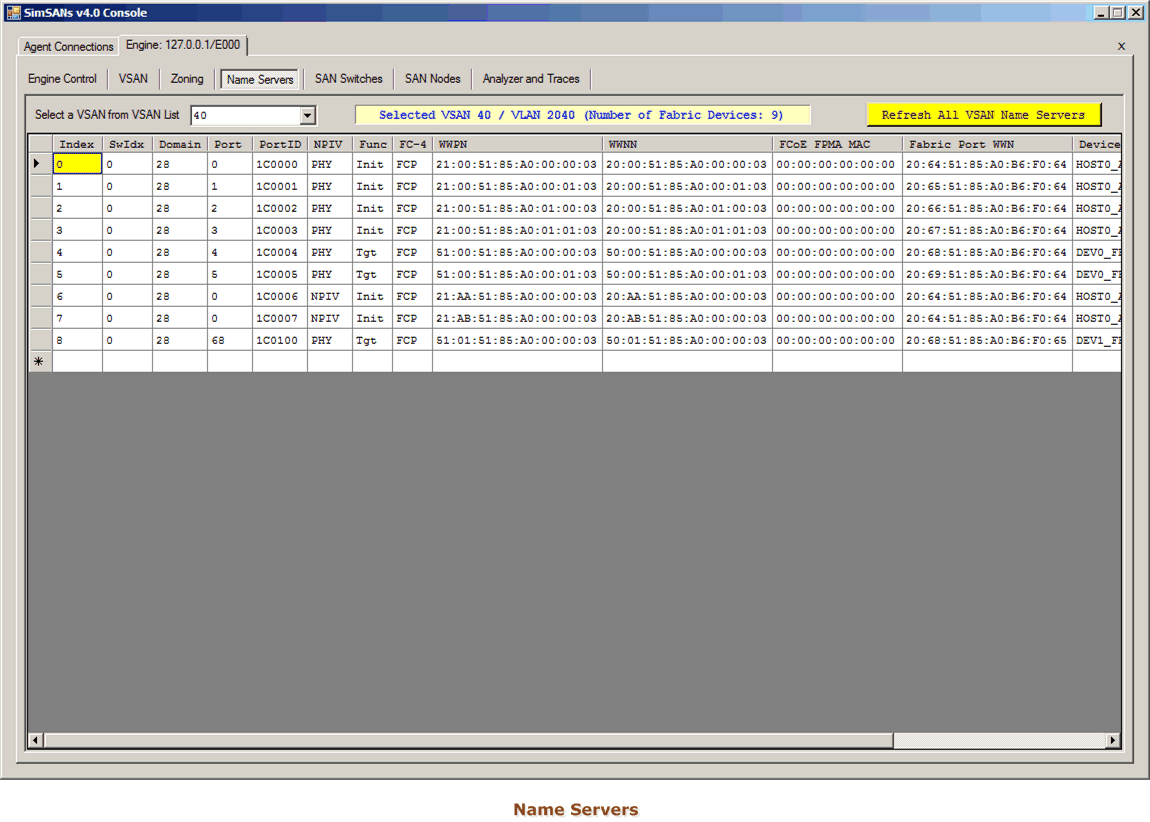Select the highlighted Index 0 cell
Viewport: 1150px width, 822px height.
point(77,164)
